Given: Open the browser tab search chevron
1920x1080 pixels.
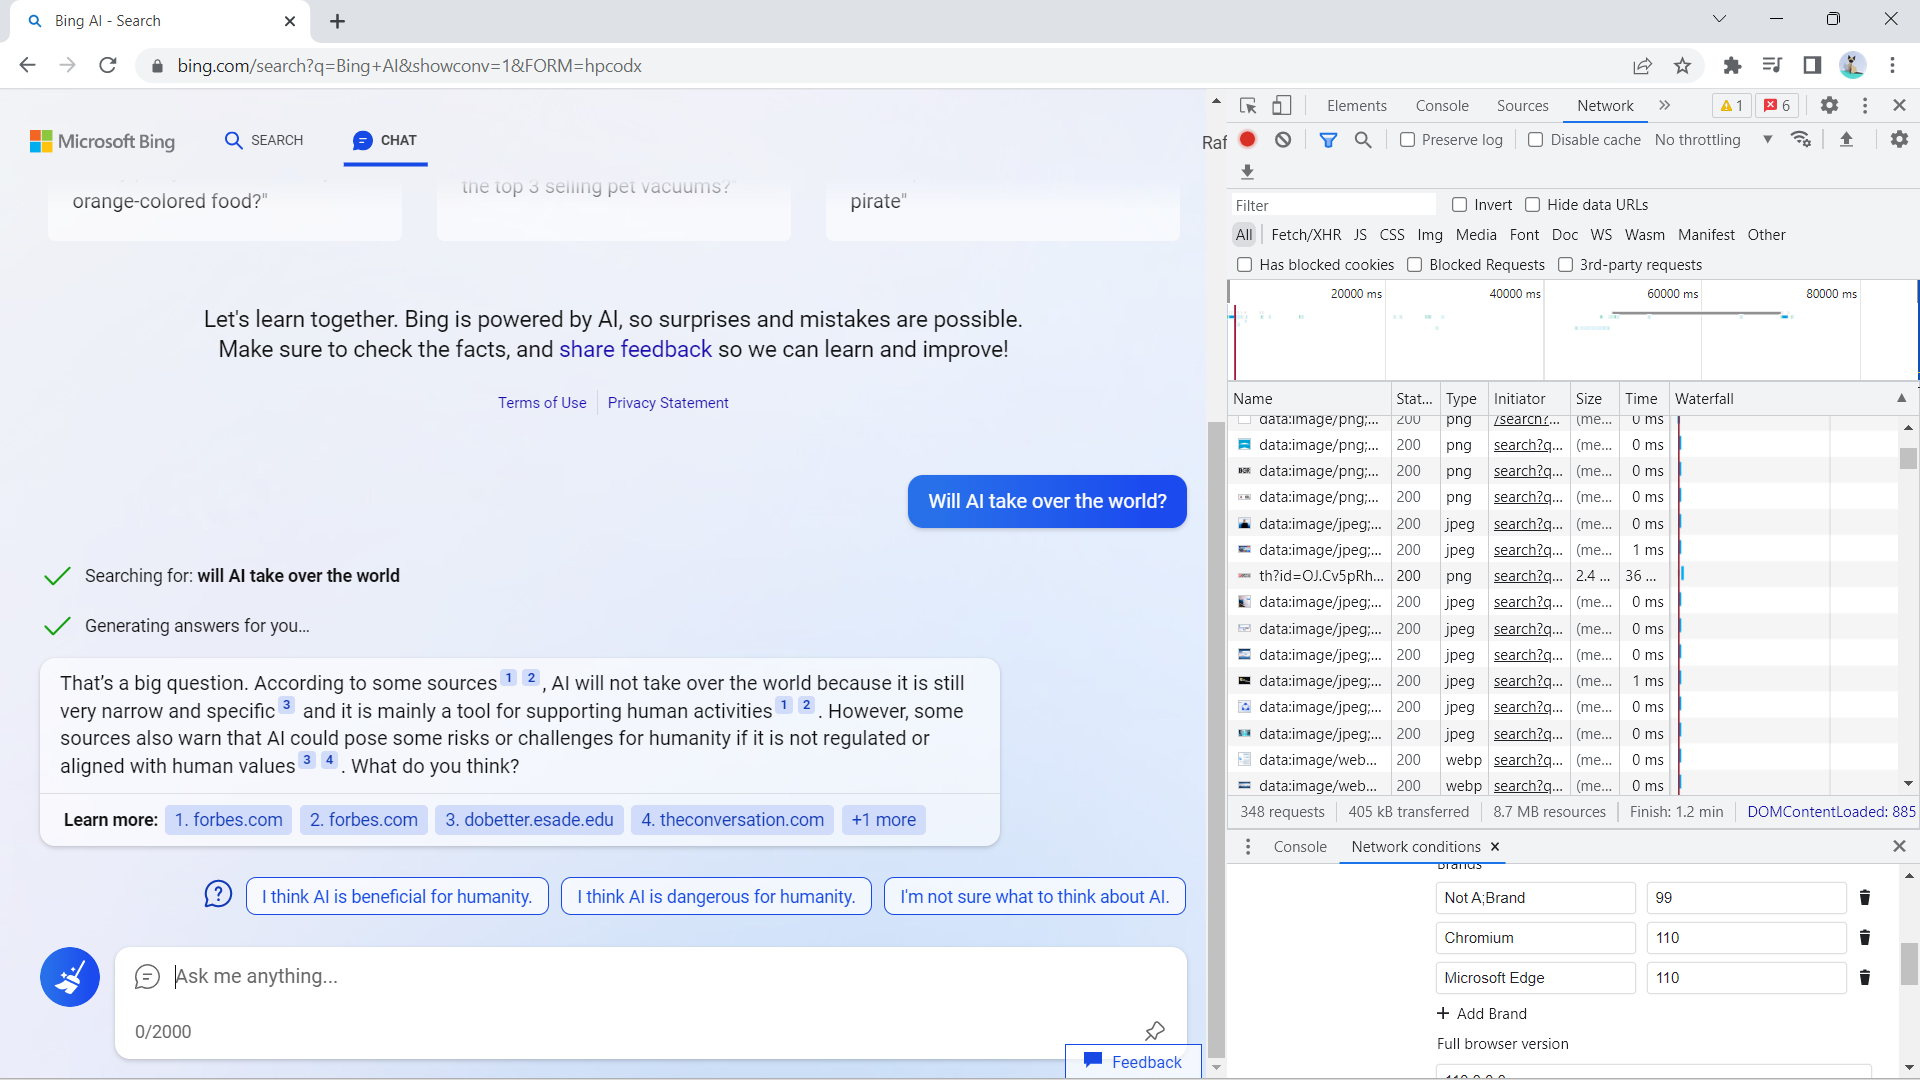Looking at the screenshot, I should click(x=1719, y=19).
